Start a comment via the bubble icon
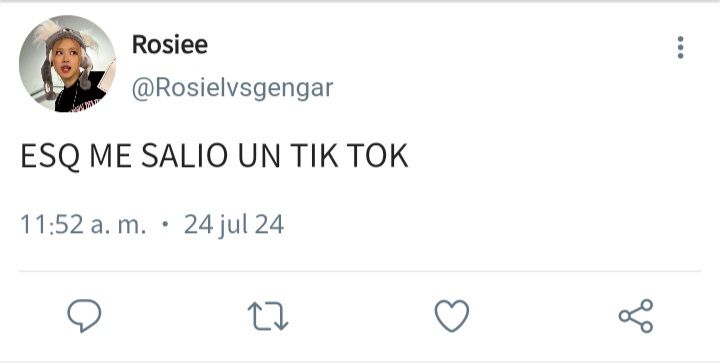 (x=84, y=316)
